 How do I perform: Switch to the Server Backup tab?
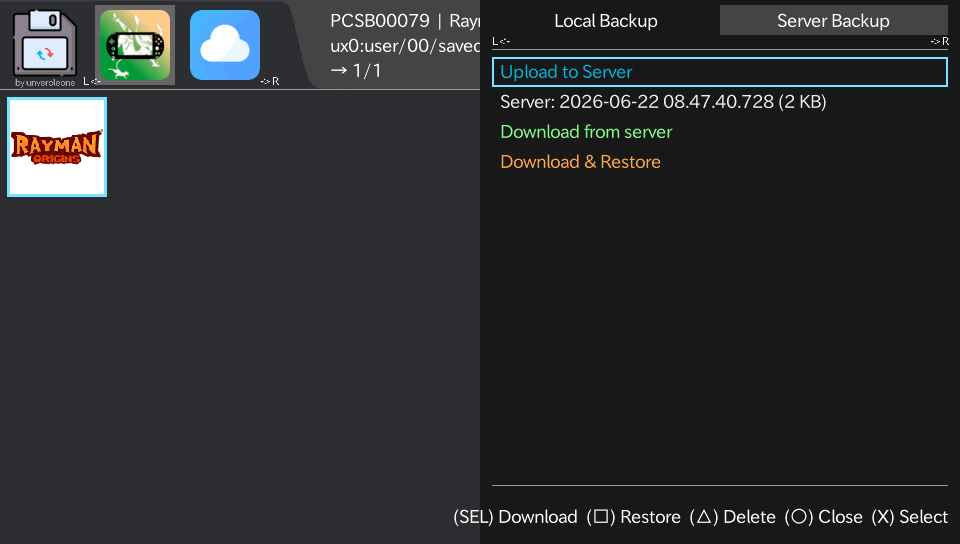point(833,21)
